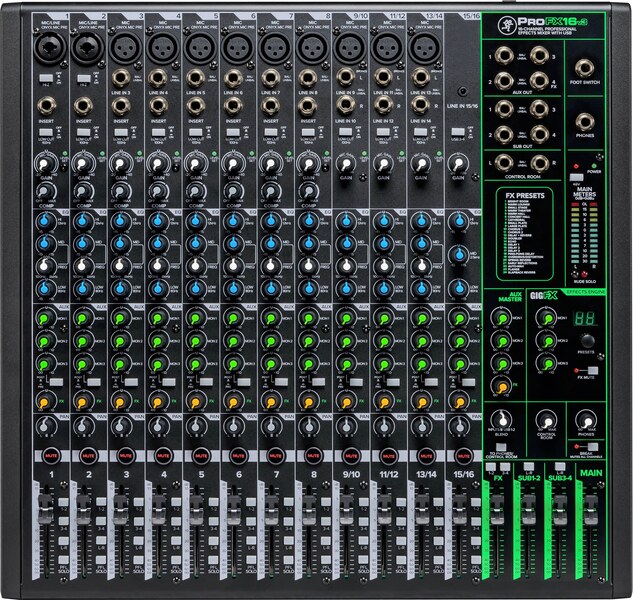Click the PHONES level knob
633x600 pixels.
pyautogui.click(x=586, y=421)
